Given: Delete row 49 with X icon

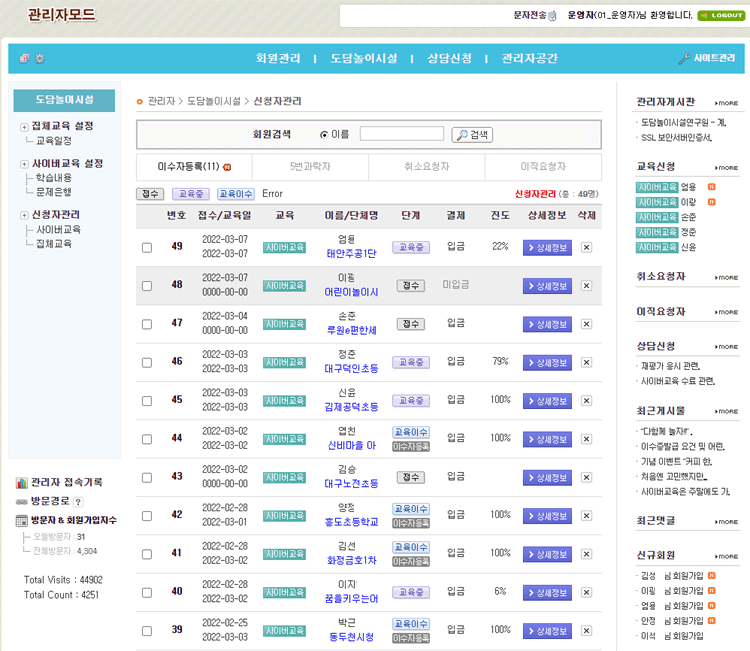Looking at the screenshot, I should 586,247.
